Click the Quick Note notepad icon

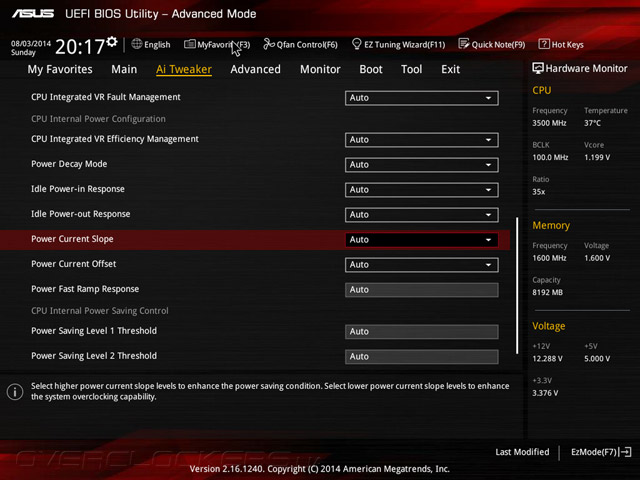[464, 44]
